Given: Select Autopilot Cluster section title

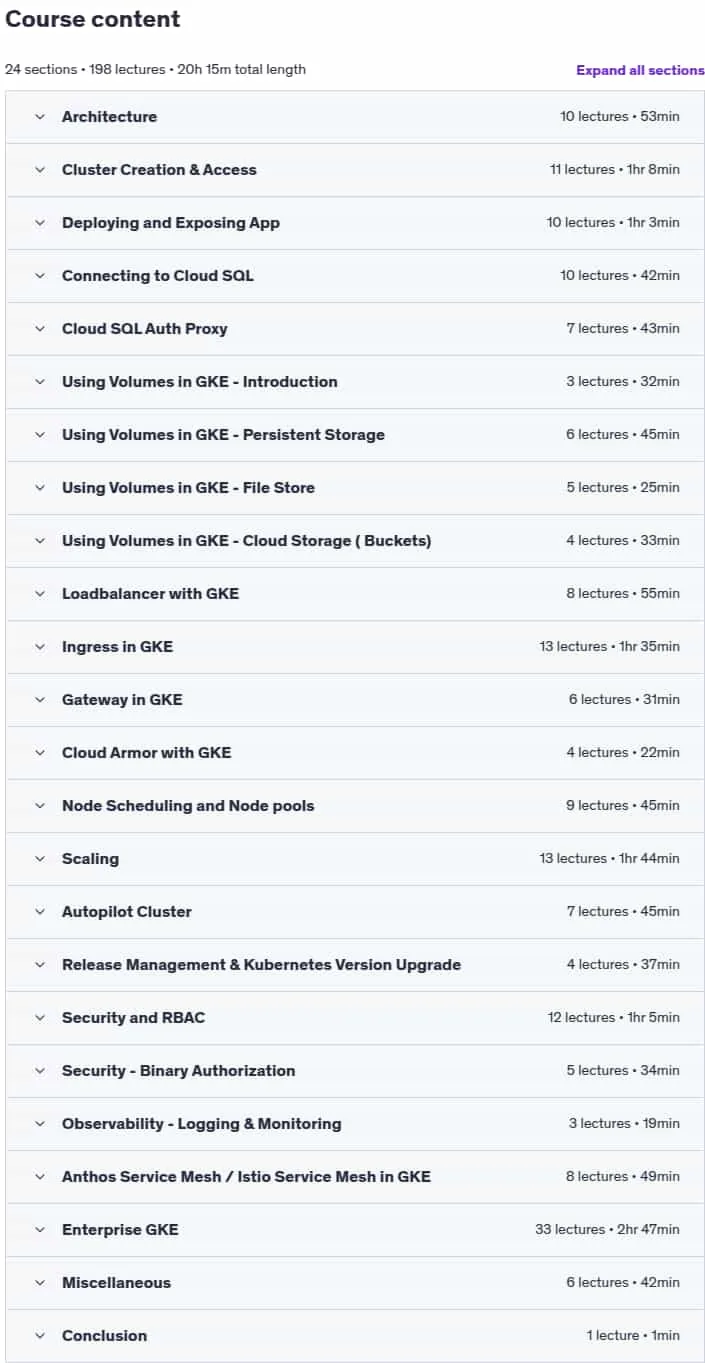Looking at the screenshot, I should [x=127, y=912].
